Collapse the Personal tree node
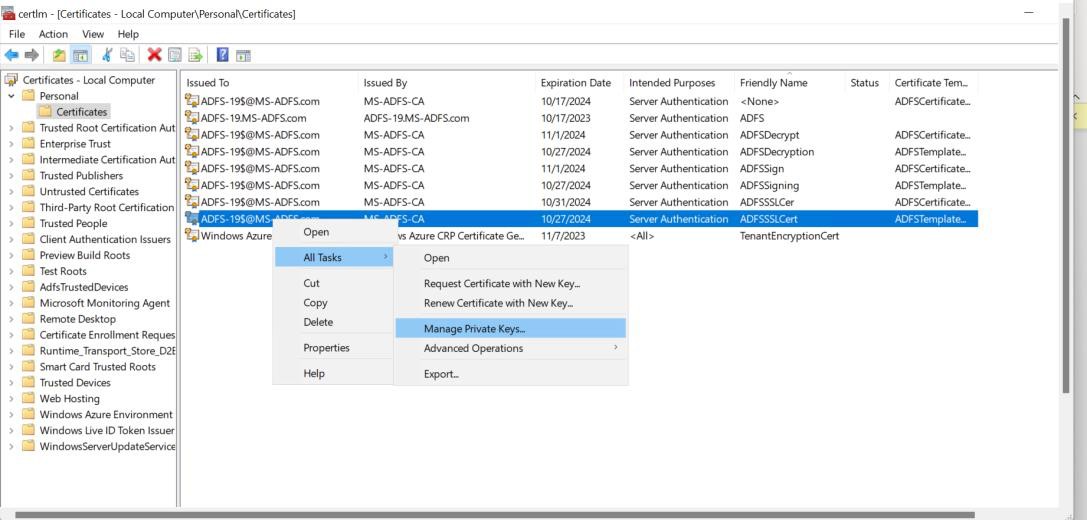Image resolution: width=1087 pixels, height=520 pixels. coord(11,96)
